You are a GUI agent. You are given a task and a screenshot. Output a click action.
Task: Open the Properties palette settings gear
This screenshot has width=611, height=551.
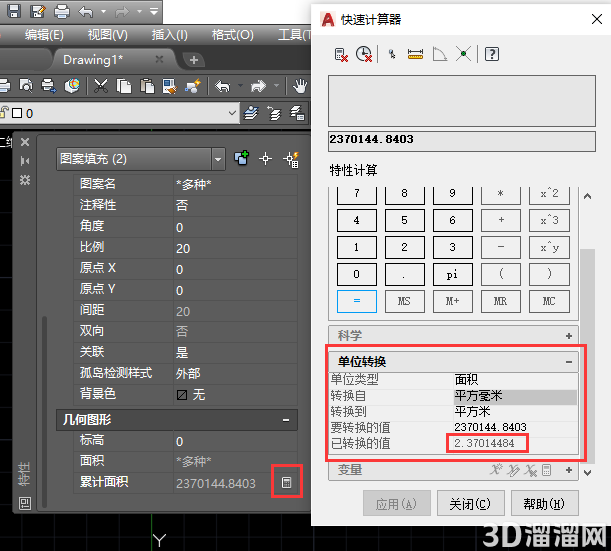click(x=25, y=180)
